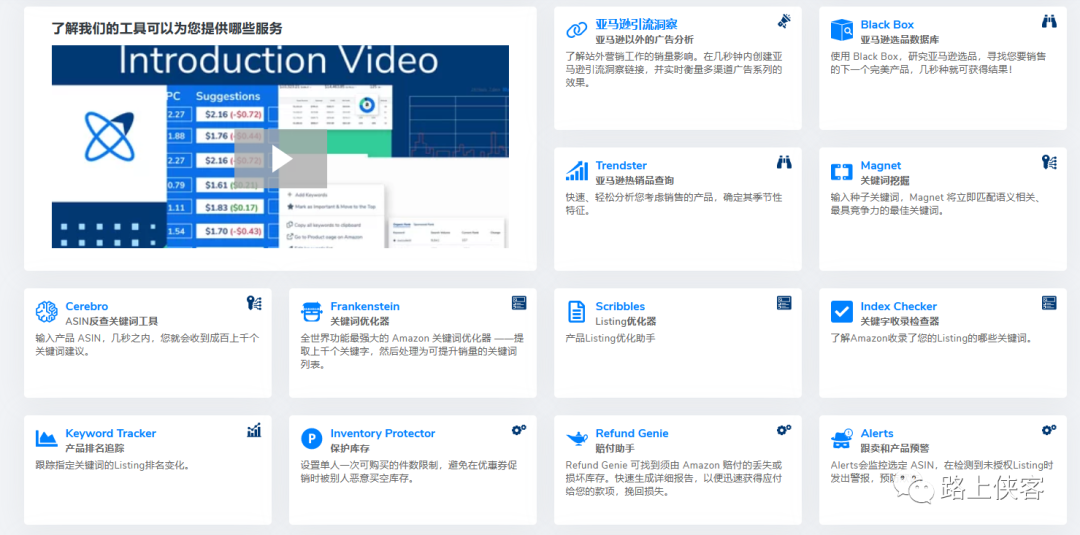Click the subtitle Listing优化器
This screenshot has width=1080, height=535.
click(626, 322)
